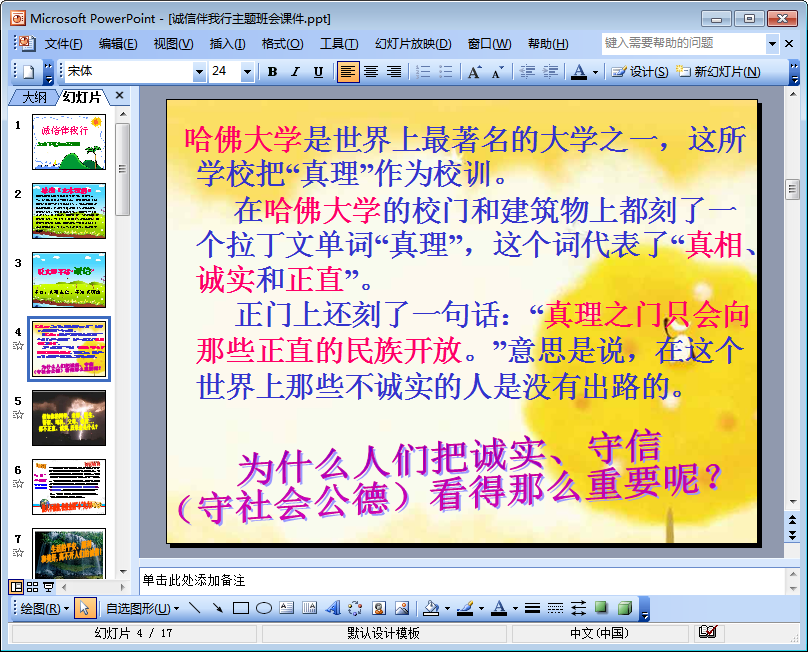808x652 pixels.
Task: Toggle Italic formatting
Action: pyautogui.click(x=295, y=72)
